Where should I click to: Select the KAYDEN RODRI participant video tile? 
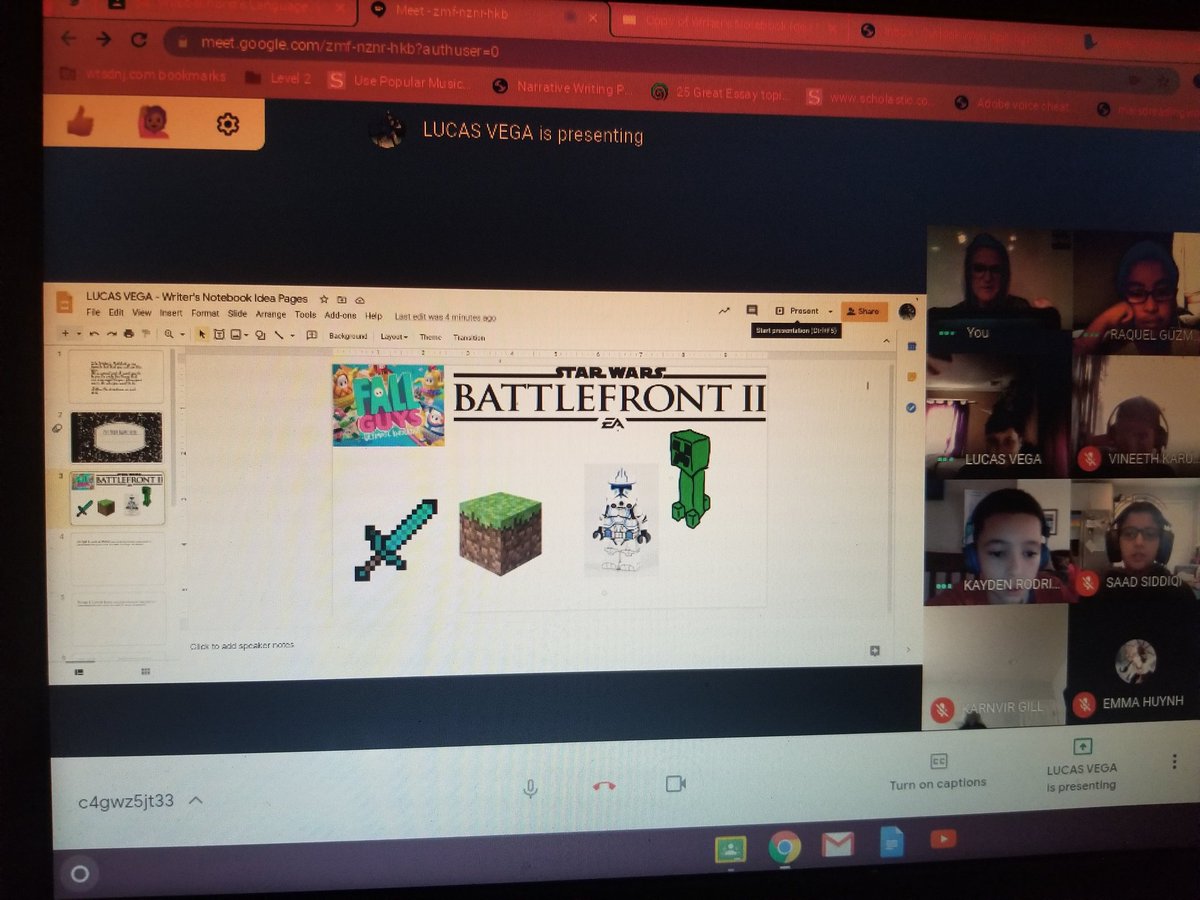[997, 541]
